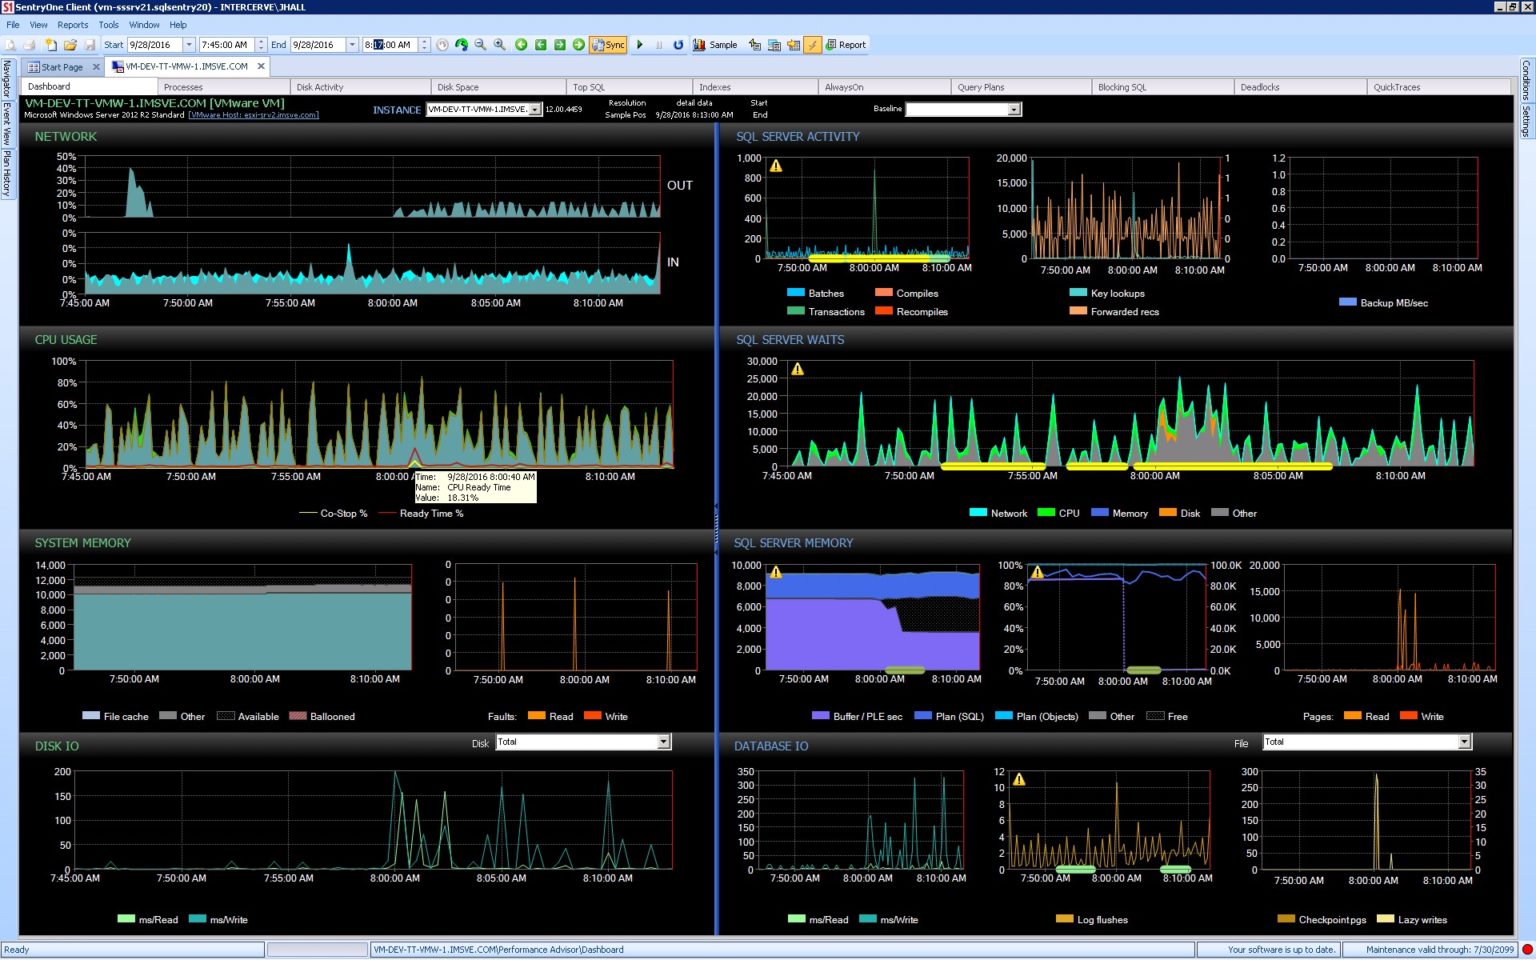Switch to the Top SQL tab
Screen dimensions: 1536x960
589,87
